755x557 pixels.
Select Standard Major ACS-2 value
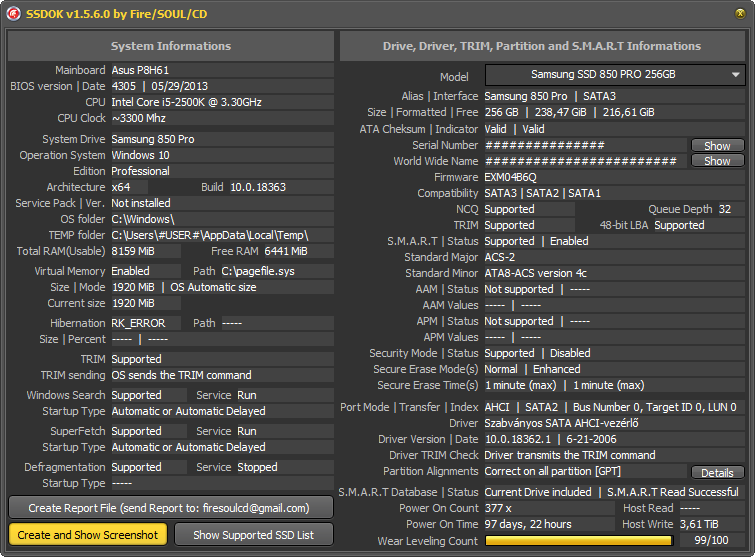click(x=499, y=257)
